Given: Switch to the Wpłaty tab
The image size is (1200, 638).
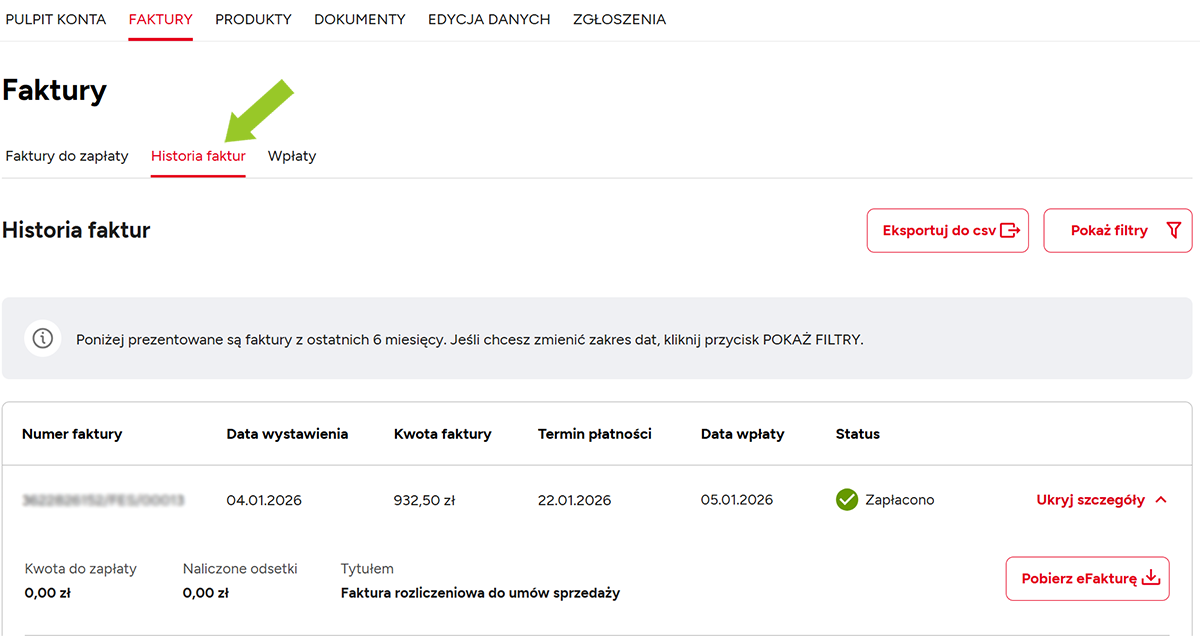Looking at the screenshot, I should click(x=292, y=156).
